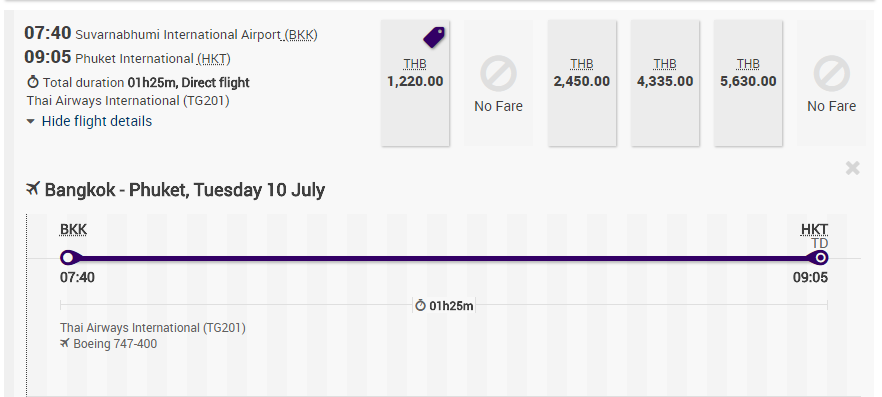Click the purple price tag icon
This screenshot has width=882, height=397.
[434, 37]
